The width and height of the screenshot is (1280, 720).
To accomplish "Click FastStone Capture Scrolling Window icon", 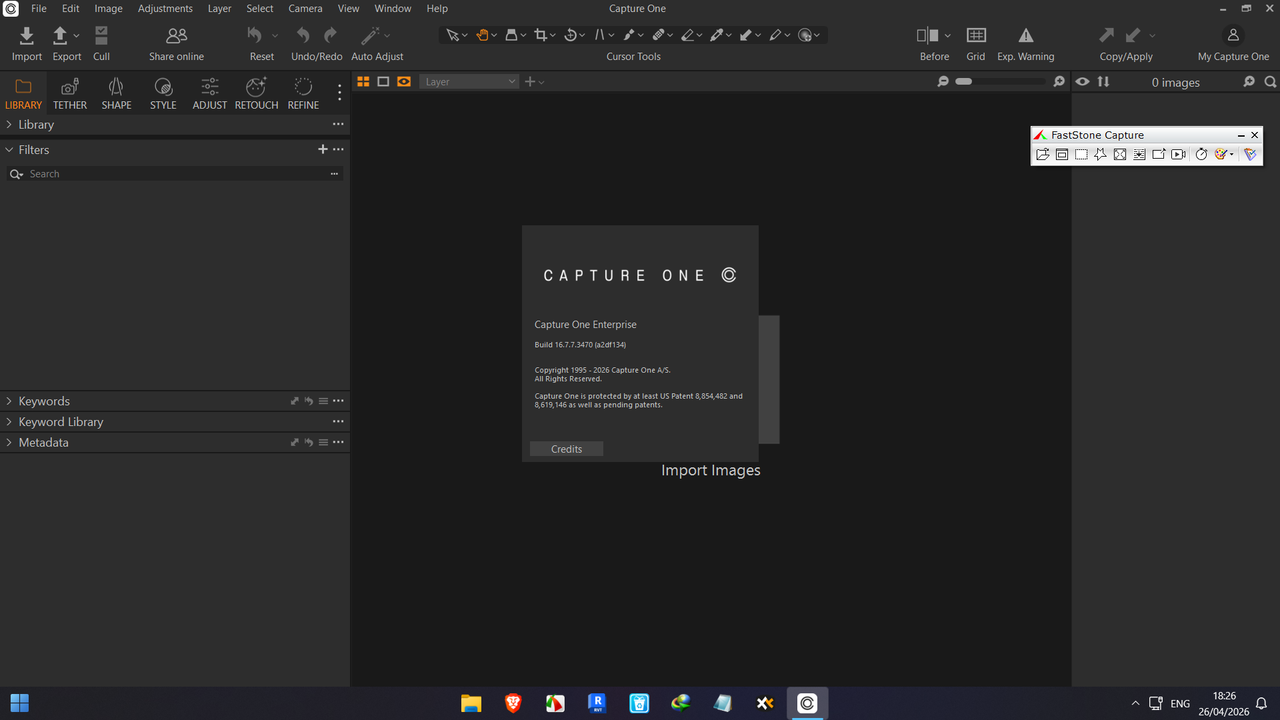I will pos(1139,154).
